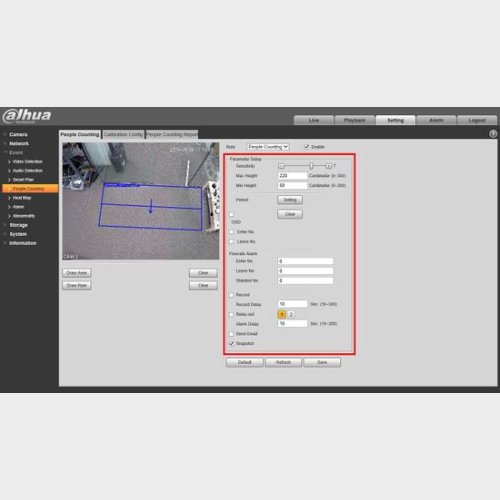Select the highlighted People Counting sidebar item
500x500 pixels.
[x=30, y=189]
